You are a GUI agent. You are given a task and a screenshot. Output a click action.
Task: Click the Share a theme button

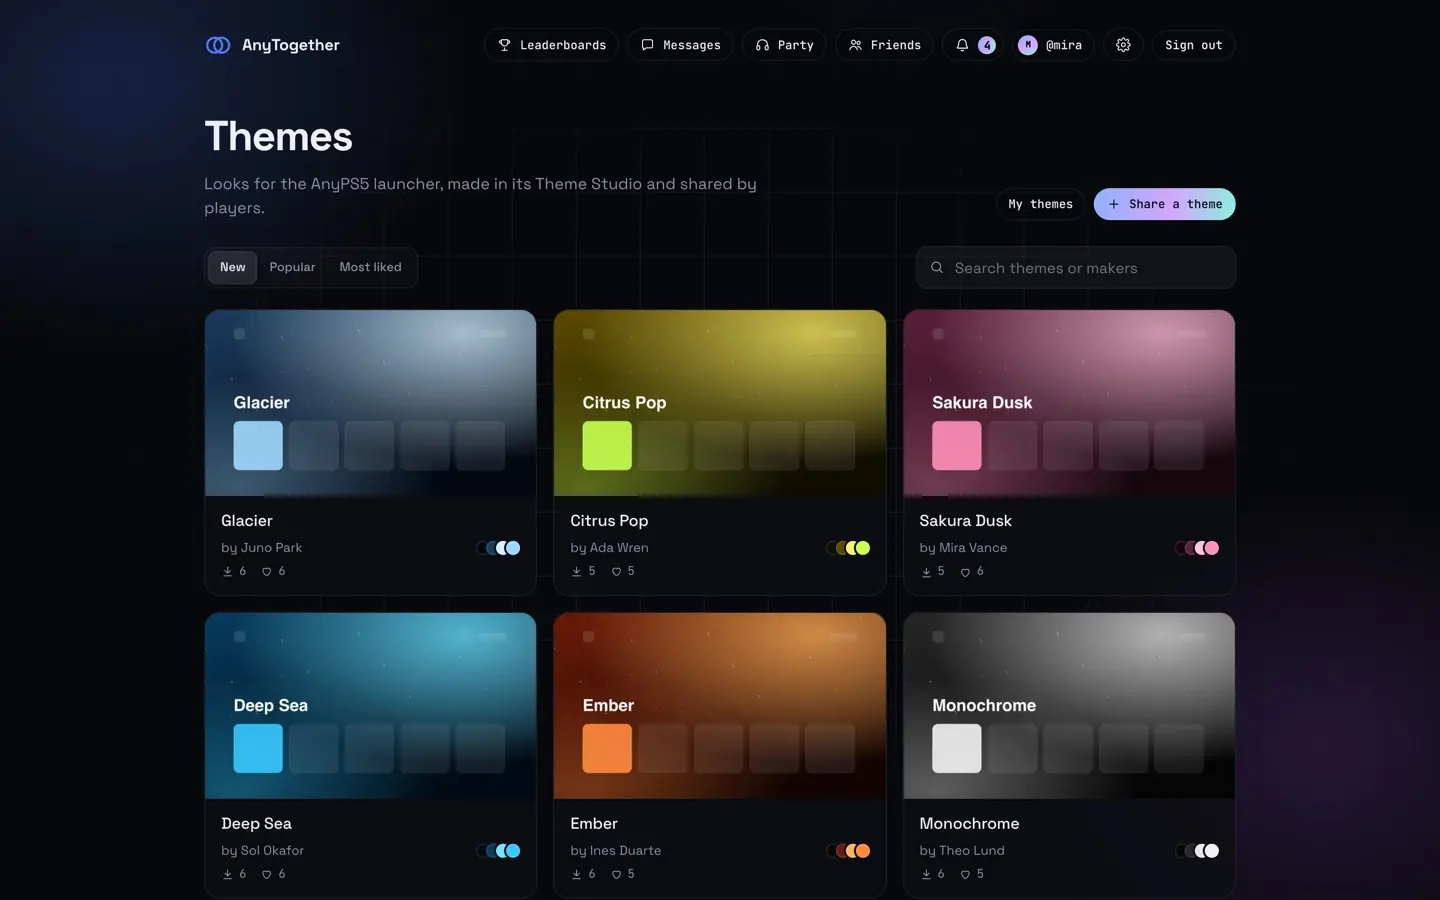pos(1164,204)
